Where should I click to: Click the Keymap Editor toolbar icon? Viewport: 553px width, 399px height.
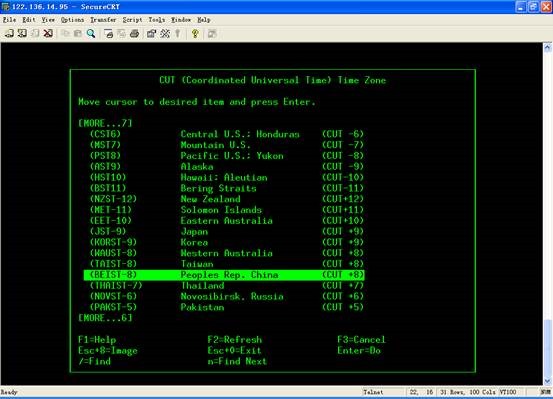pos(165,34)
